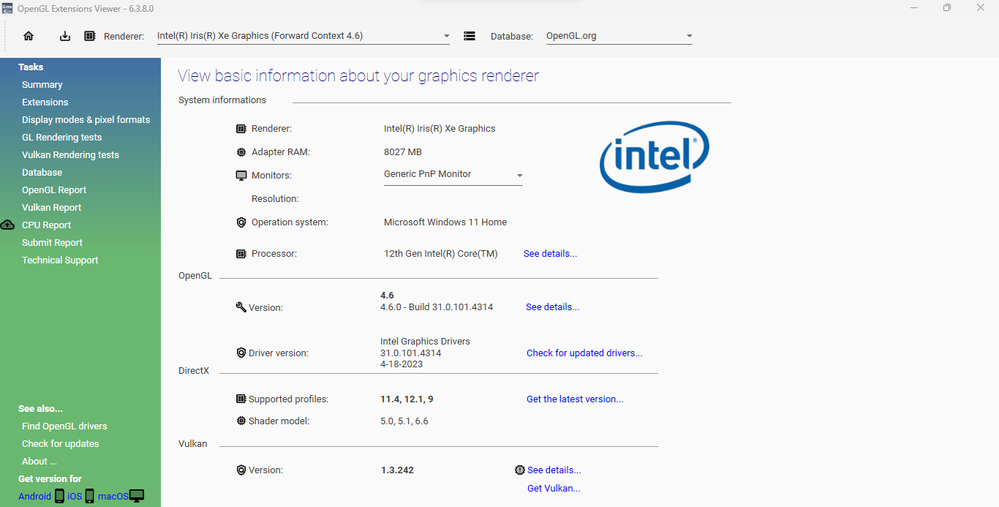The width and height of the screenshot is (999, 507).
Task: Click the home icon in the toolbar
Action: coord(28,36)
